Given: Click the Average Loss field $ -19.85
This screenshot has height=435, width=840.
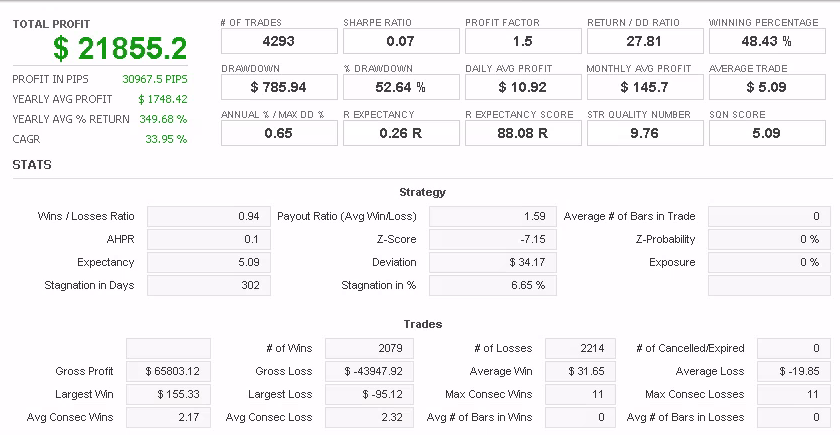Looking at the screenshot, I should (x=794, y=371).
